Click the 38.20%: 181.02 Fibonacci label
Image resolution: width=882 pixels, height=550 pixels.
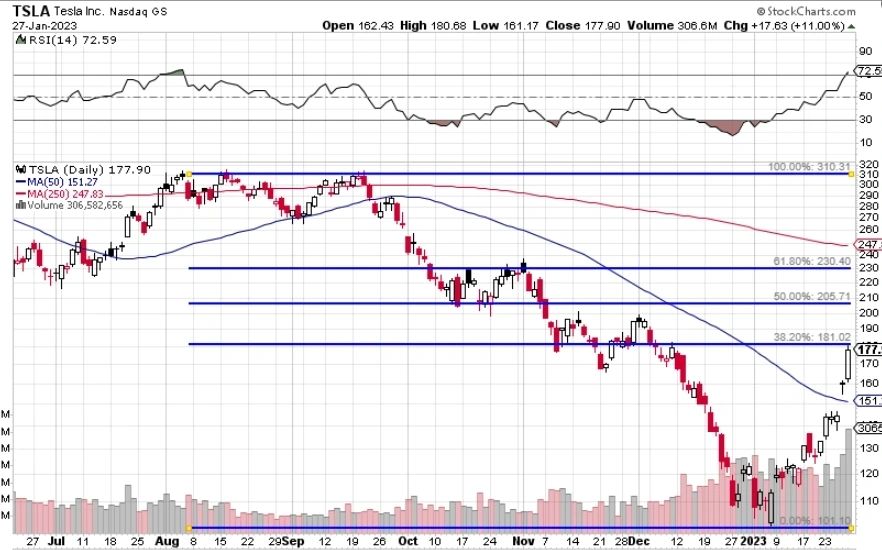pyautogui.click(x=812, y=337)
